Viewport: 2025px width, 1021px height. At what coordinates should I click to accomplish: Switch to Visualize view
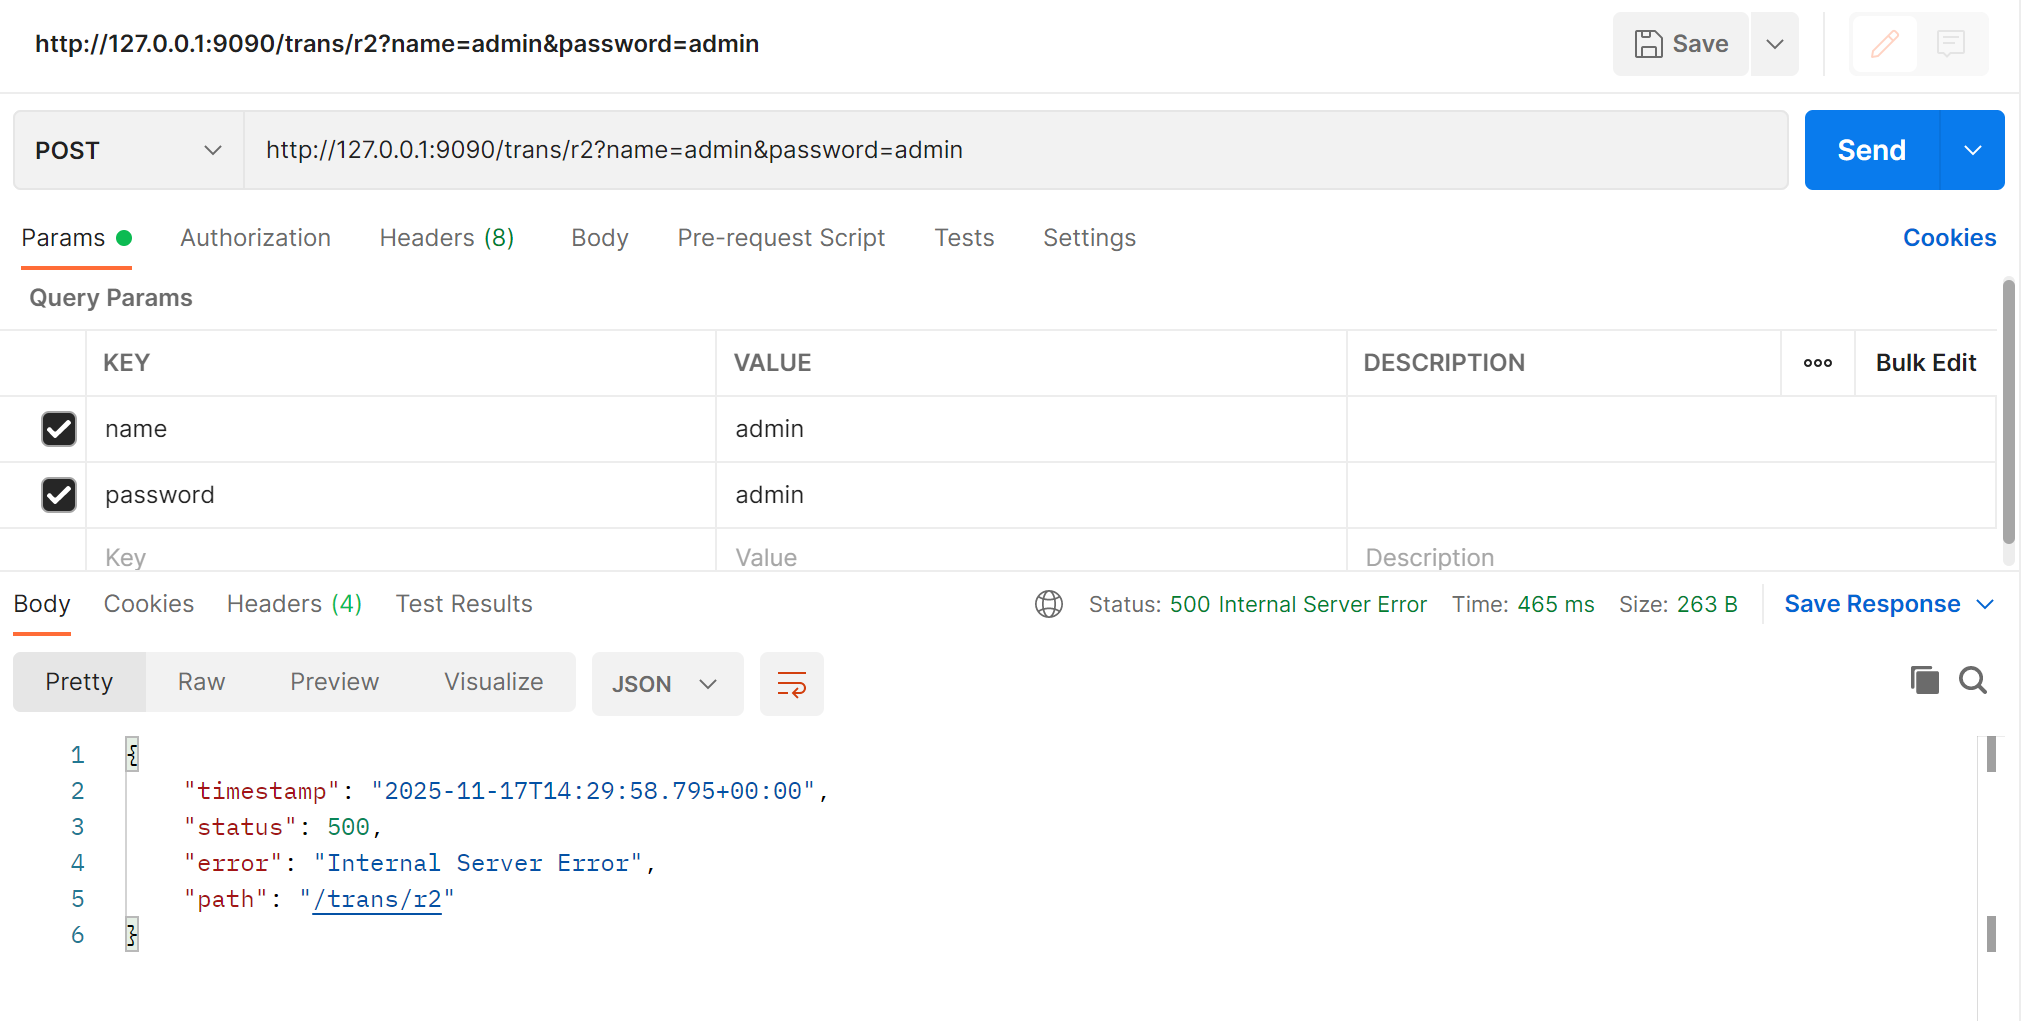click(494, 682)
